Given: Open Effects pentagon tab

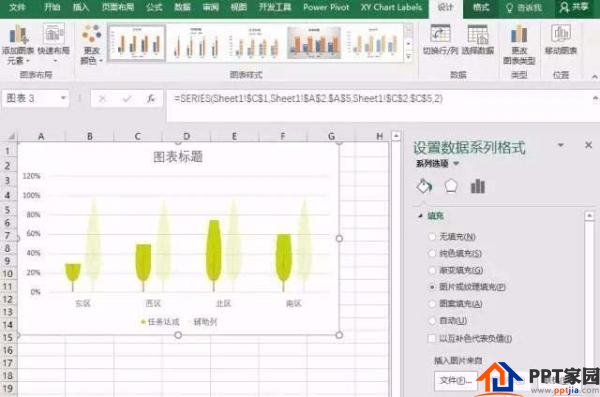Looking at the screenshot, I should 451,186.
